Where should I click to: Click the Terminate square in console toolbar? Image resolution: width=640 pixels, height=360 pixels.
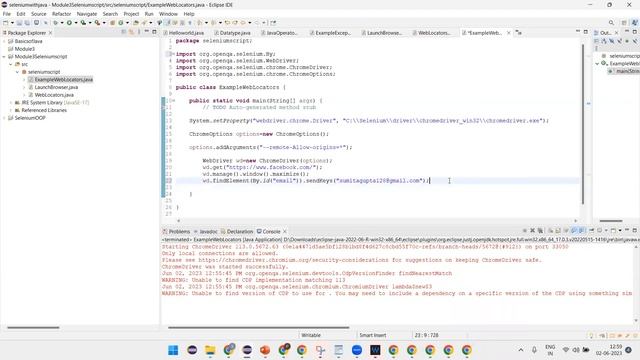point(525,231)
